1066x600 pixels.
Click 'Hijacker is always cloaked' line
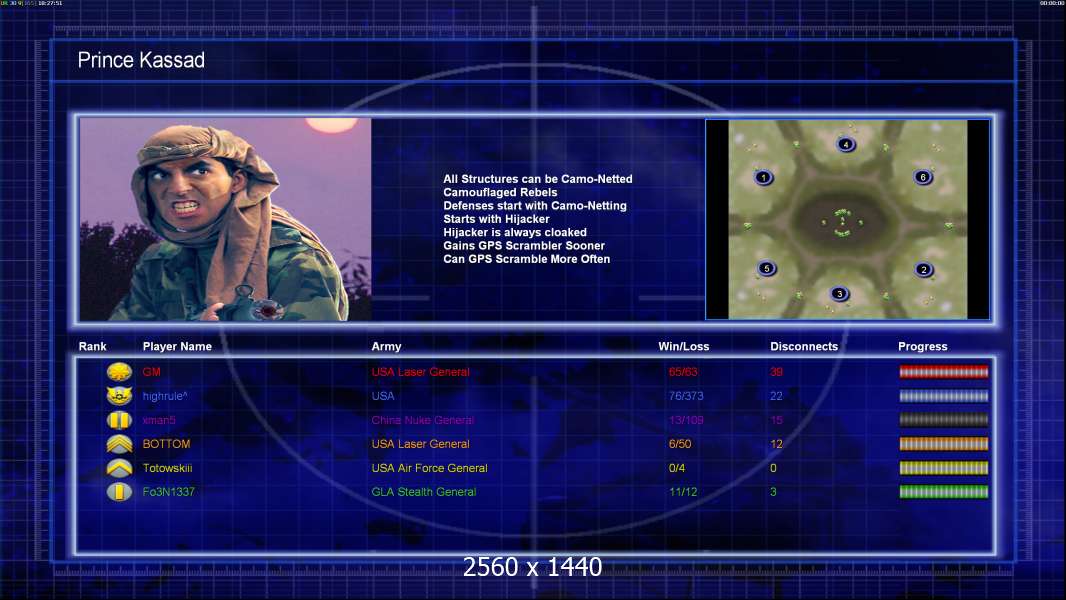[515, 232]
